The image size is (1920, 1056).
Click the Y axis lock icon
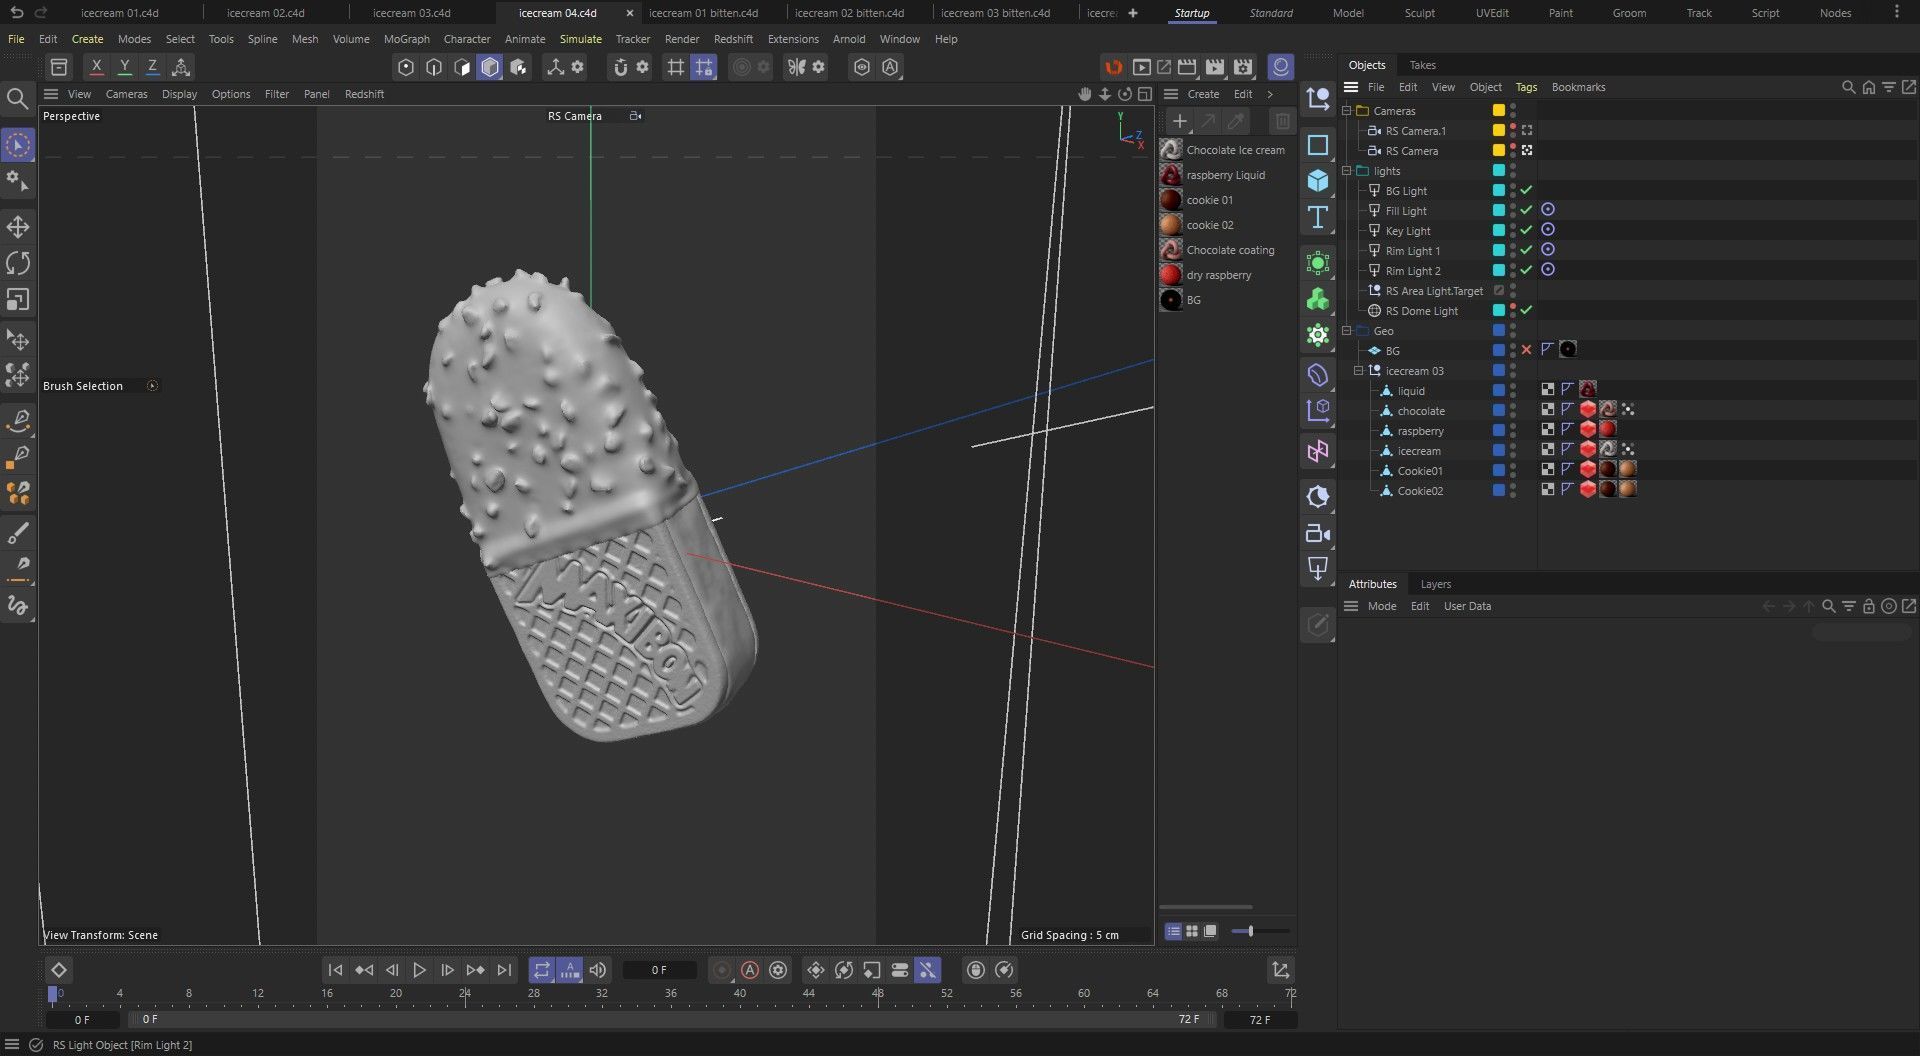(124, 67)
